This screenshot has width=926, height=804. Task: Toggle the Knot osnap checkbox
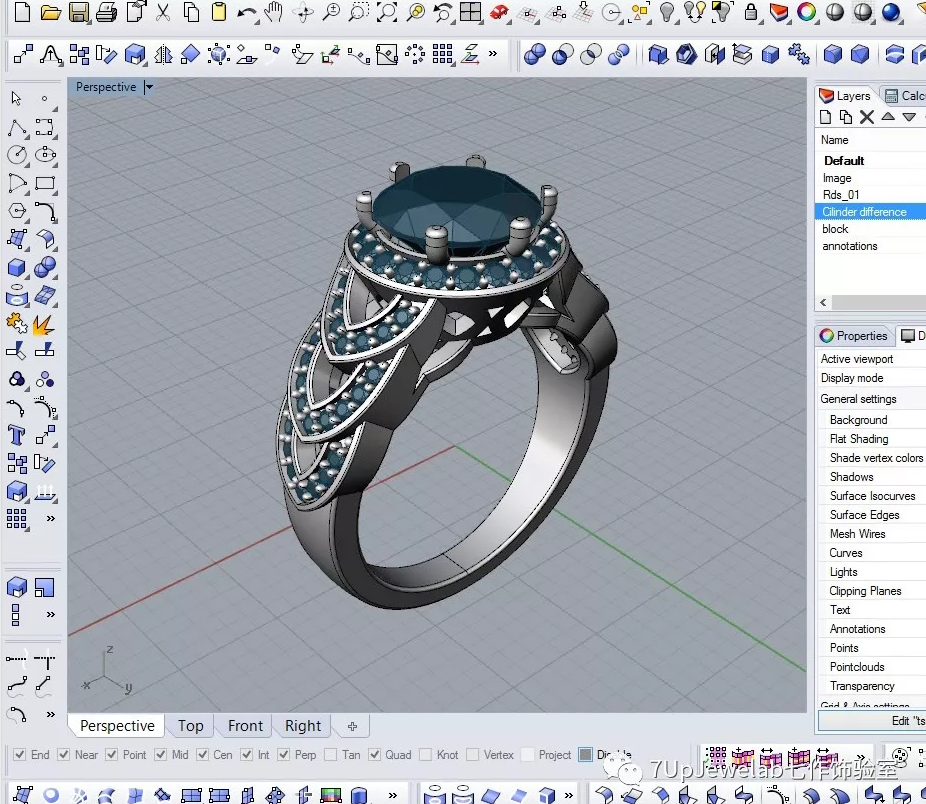pos(427,755)
